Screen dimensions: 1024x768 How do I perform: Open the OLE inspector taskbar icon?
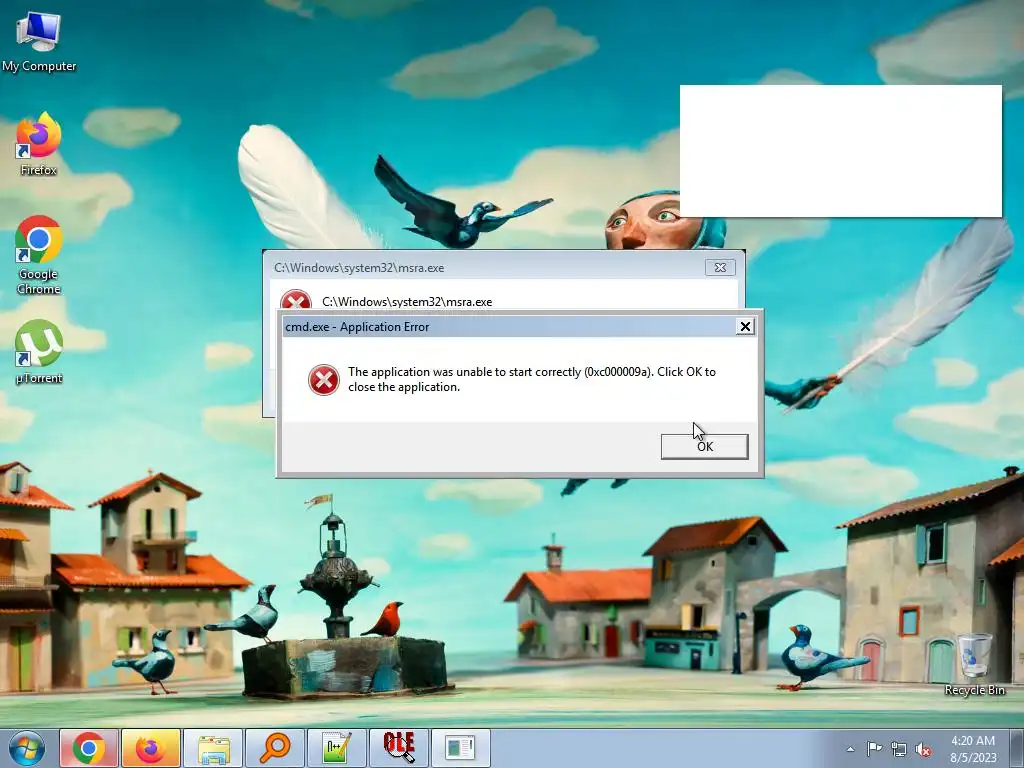click(399, 748)
